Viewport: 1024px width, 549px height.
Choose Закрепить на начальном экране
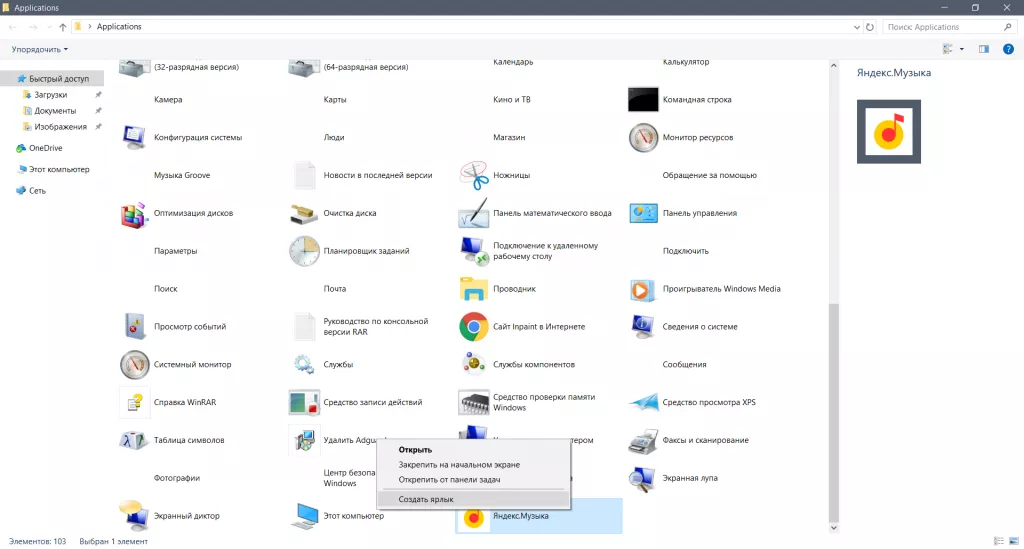tap(459, 465)
